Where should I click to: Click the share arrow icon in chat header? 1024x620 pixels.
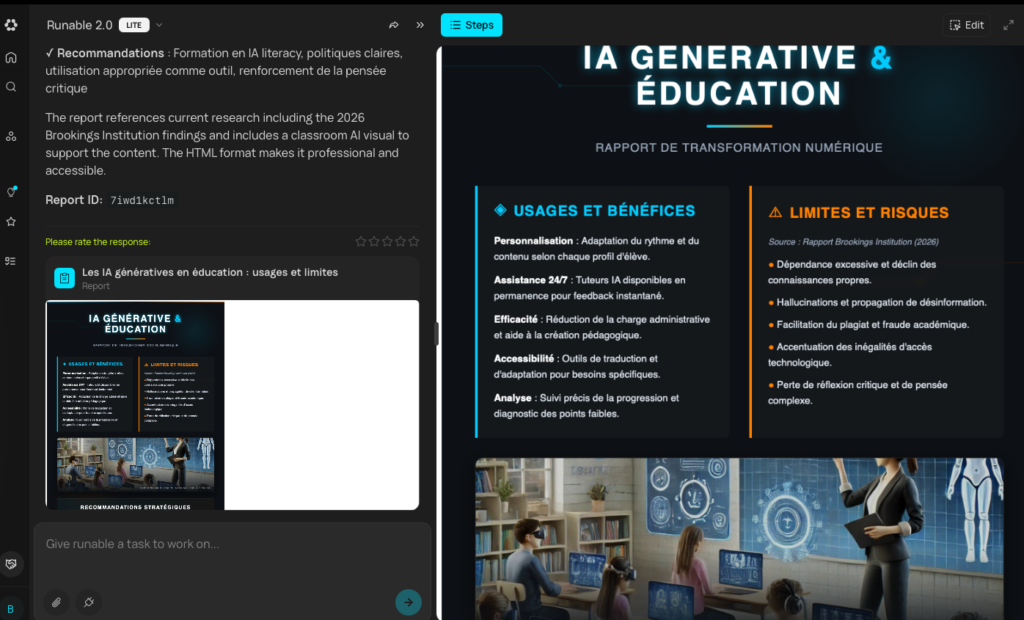[x=394, y=25]
